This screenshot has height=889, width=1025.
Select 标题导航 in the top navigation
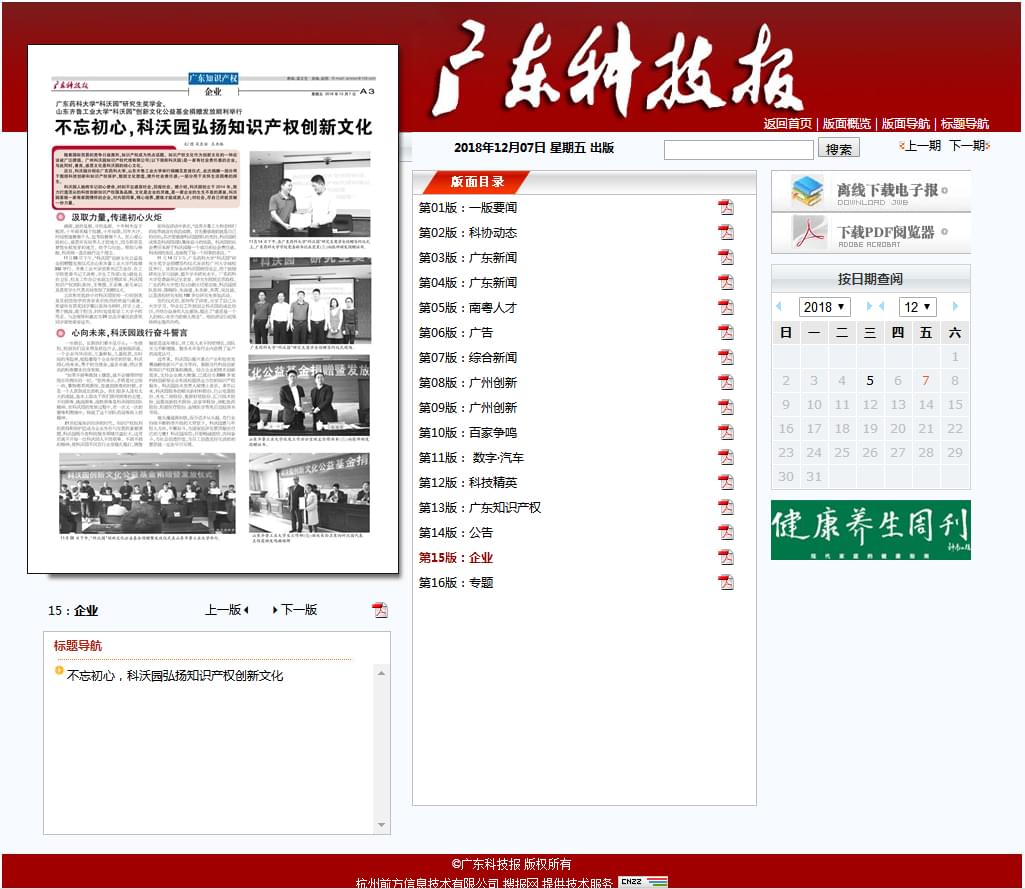click(x=964, y=124)
